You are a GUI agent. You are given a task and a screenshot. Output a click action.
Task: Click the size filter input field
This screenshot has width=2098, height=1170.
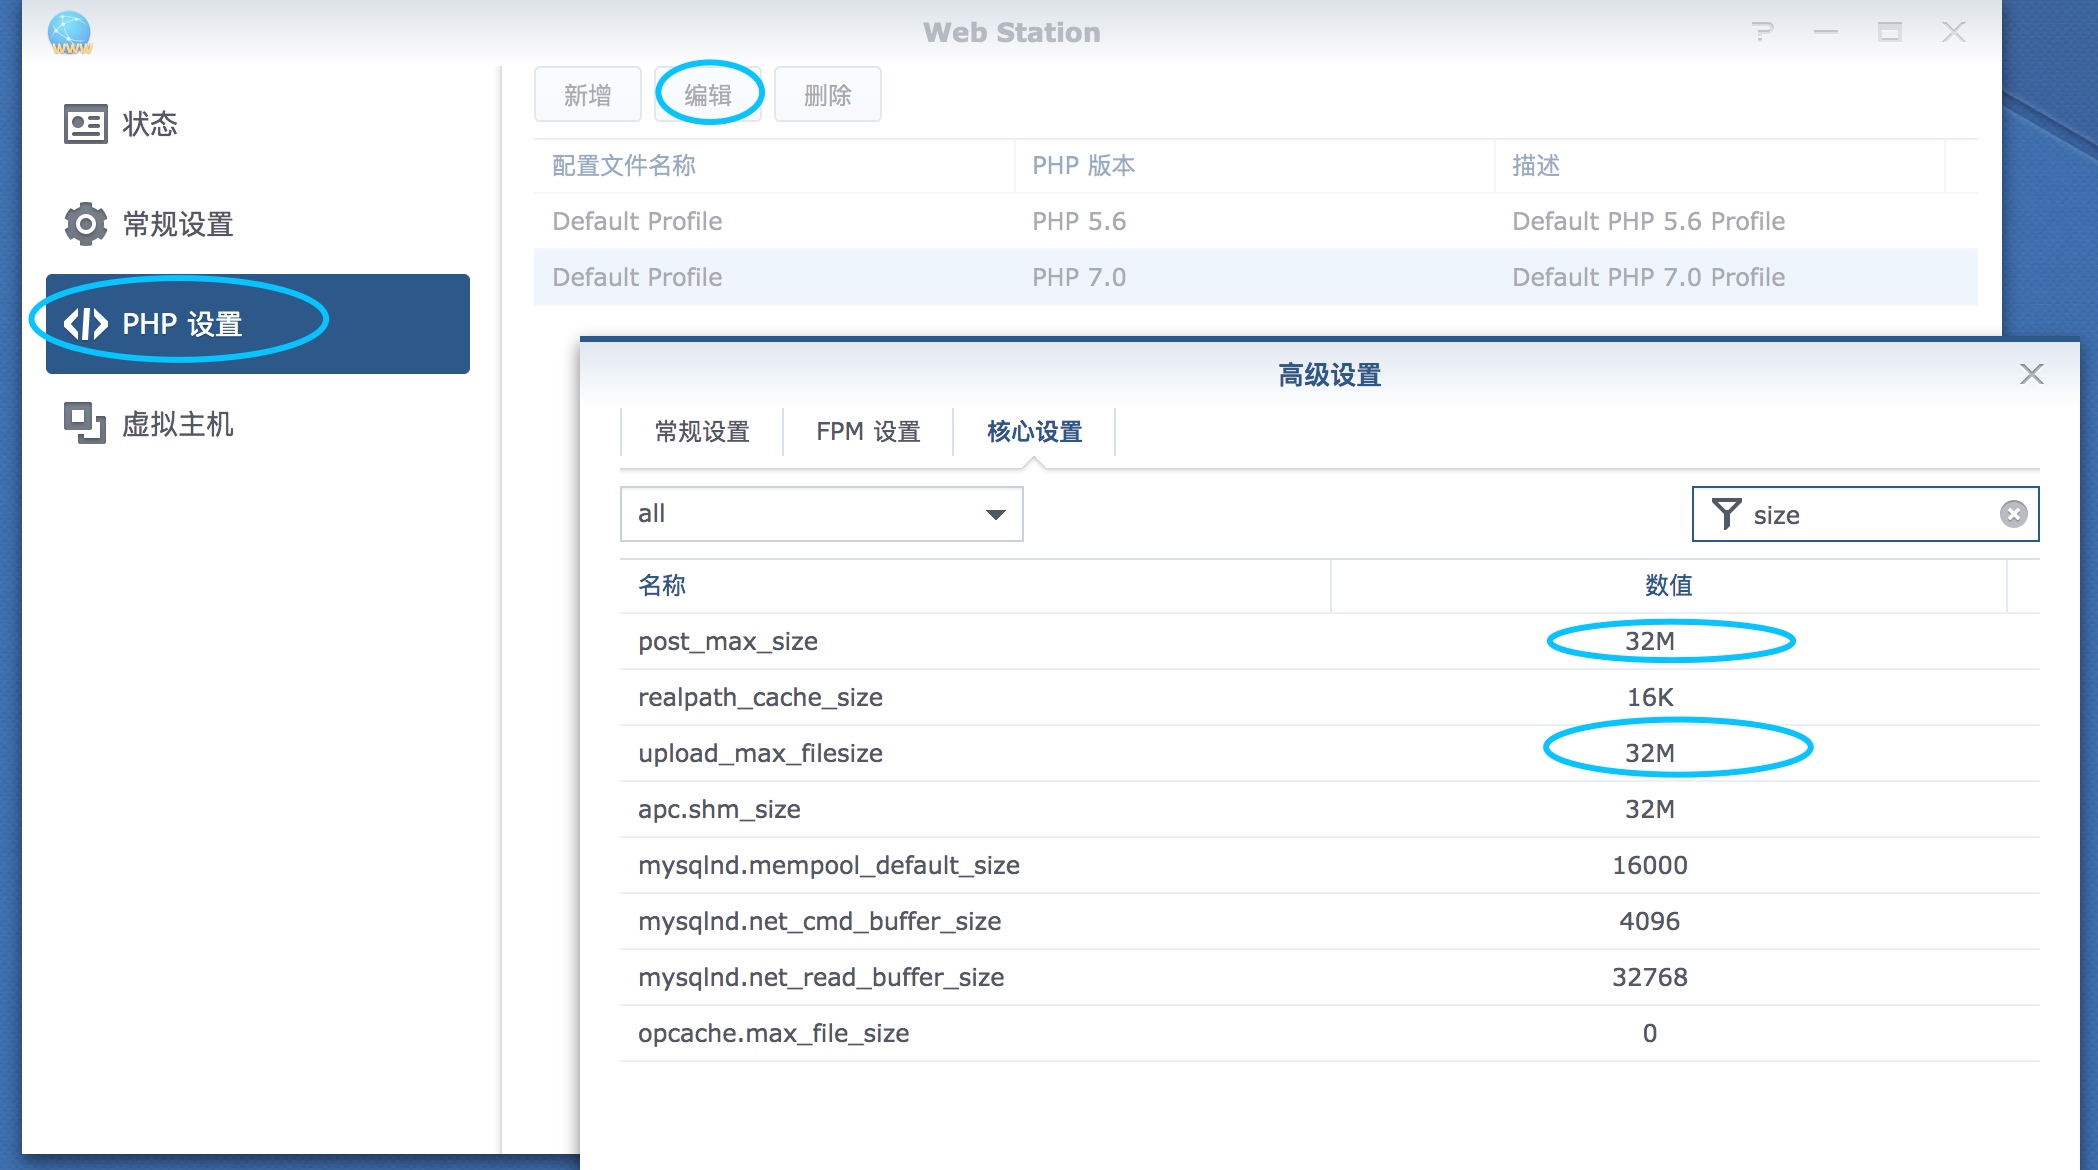(1865, 514)
